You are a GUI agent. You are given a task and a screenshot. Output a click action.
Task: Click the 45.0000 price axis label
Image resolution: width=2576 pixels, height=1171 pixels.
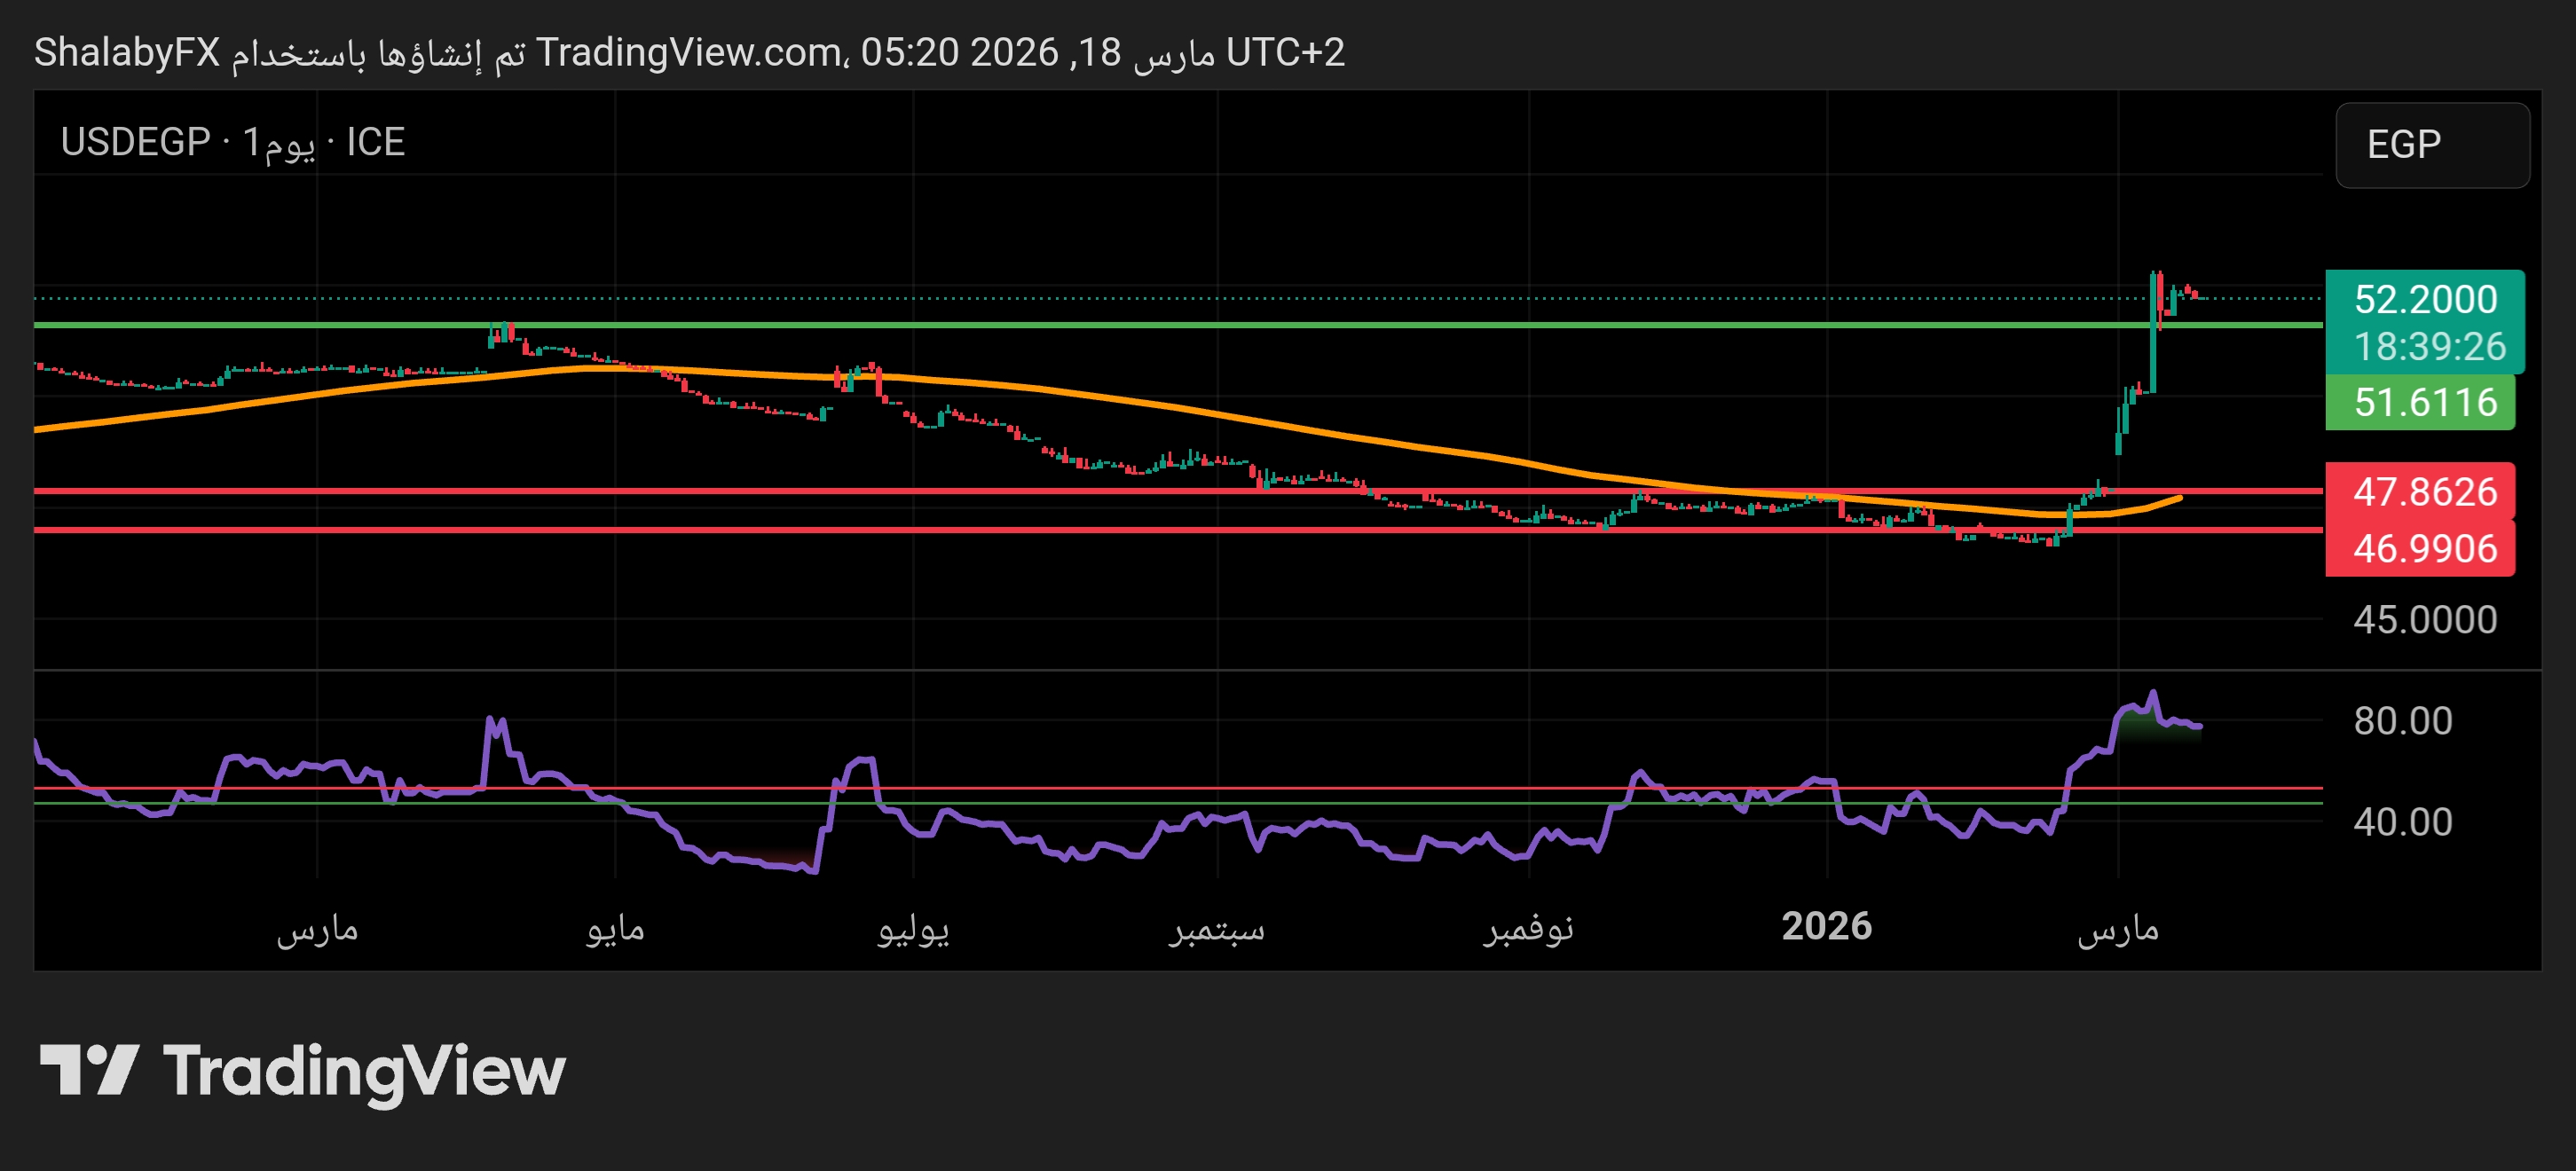pyautogui.click(x=2424, y=620)
